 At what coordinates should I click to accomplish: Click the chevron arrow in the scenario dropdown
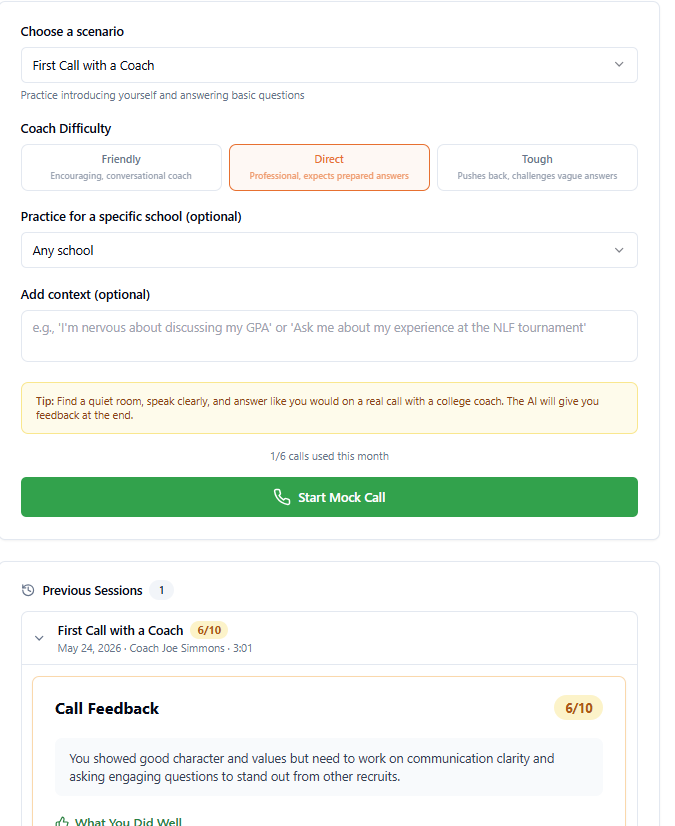[x=619, y=64]
